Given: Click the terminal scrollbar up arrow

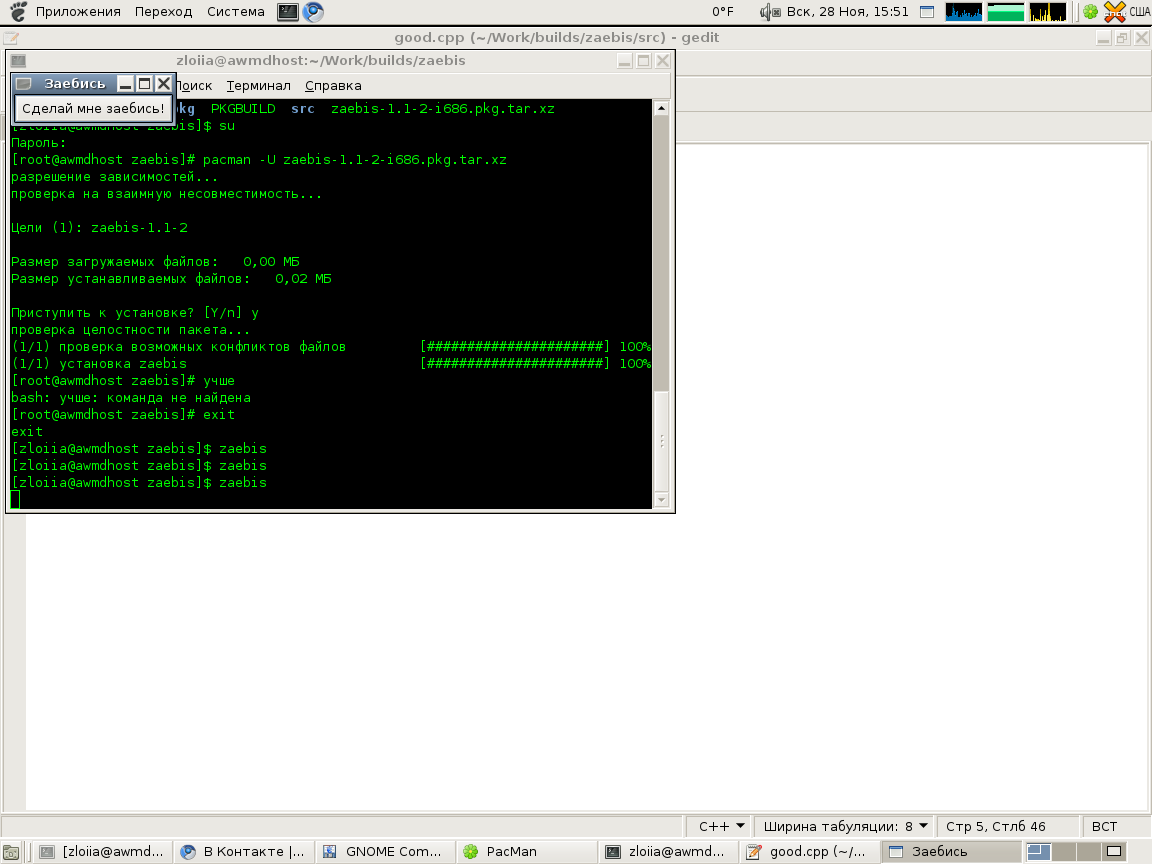Looking at the screenshot, I should pos(661,108).
